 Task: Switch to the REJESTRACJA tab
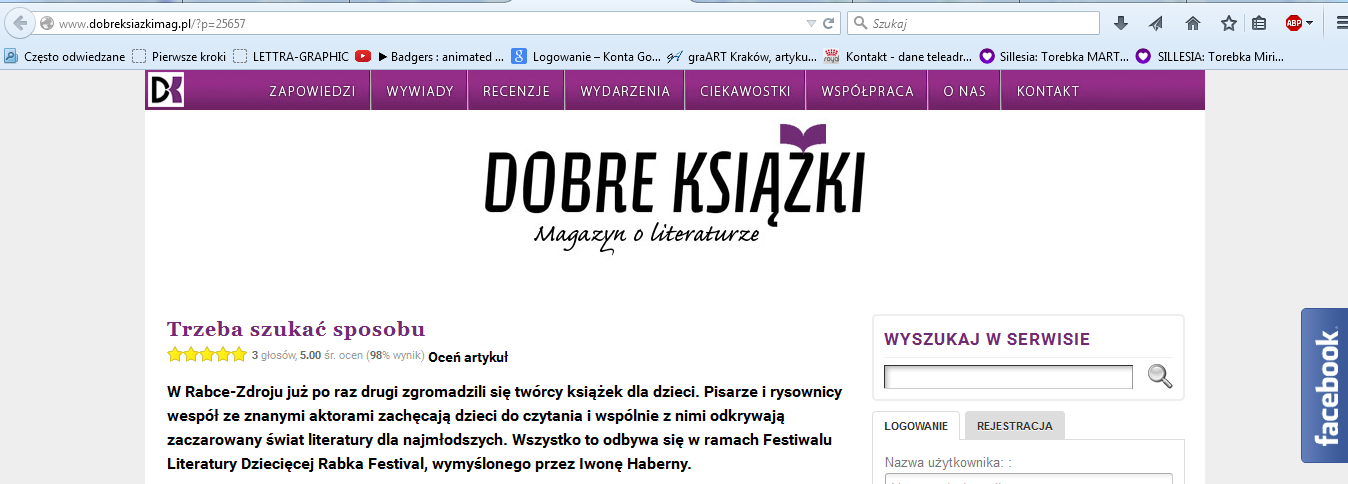tap(1015, 426)
